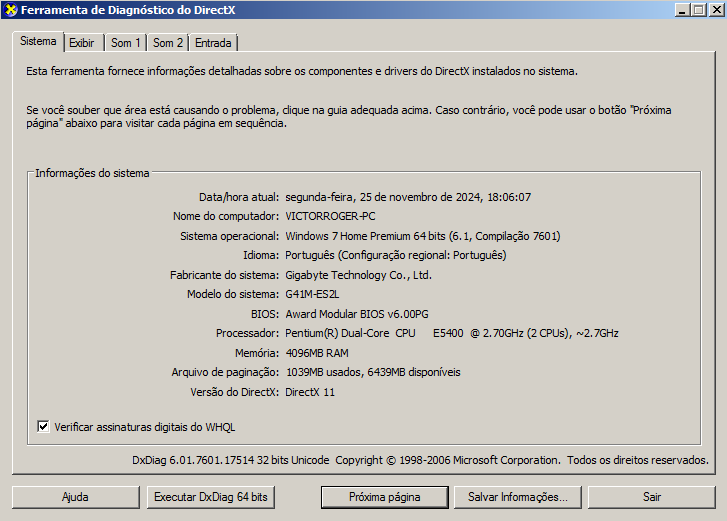Viewport: 727px width, 521px height.
Task: Switch to the Sistema tab
Action: tap(38, 41)
